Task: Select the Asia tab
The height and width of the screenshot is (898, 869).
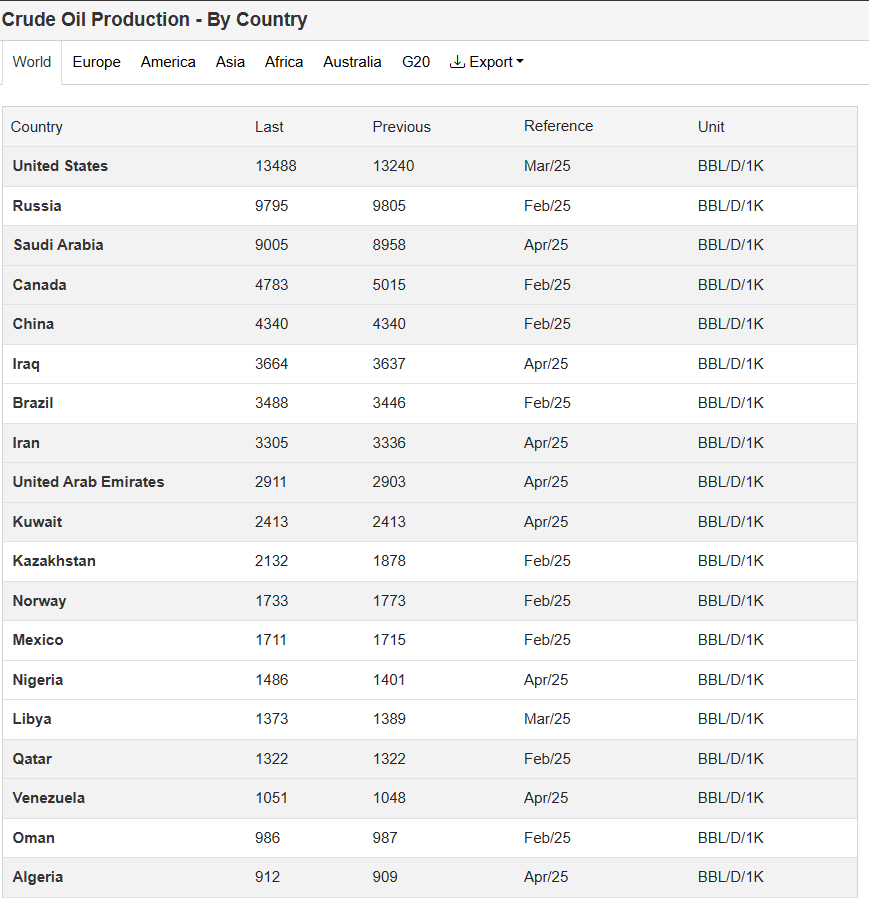Action: (230, 62)
